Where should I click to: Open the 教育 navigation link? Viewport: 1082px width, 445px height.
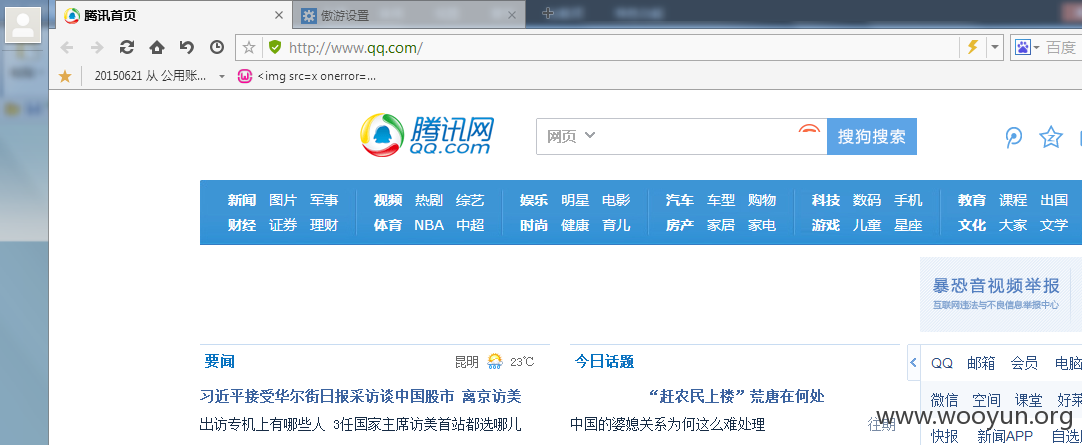click(x=972, y=200)
